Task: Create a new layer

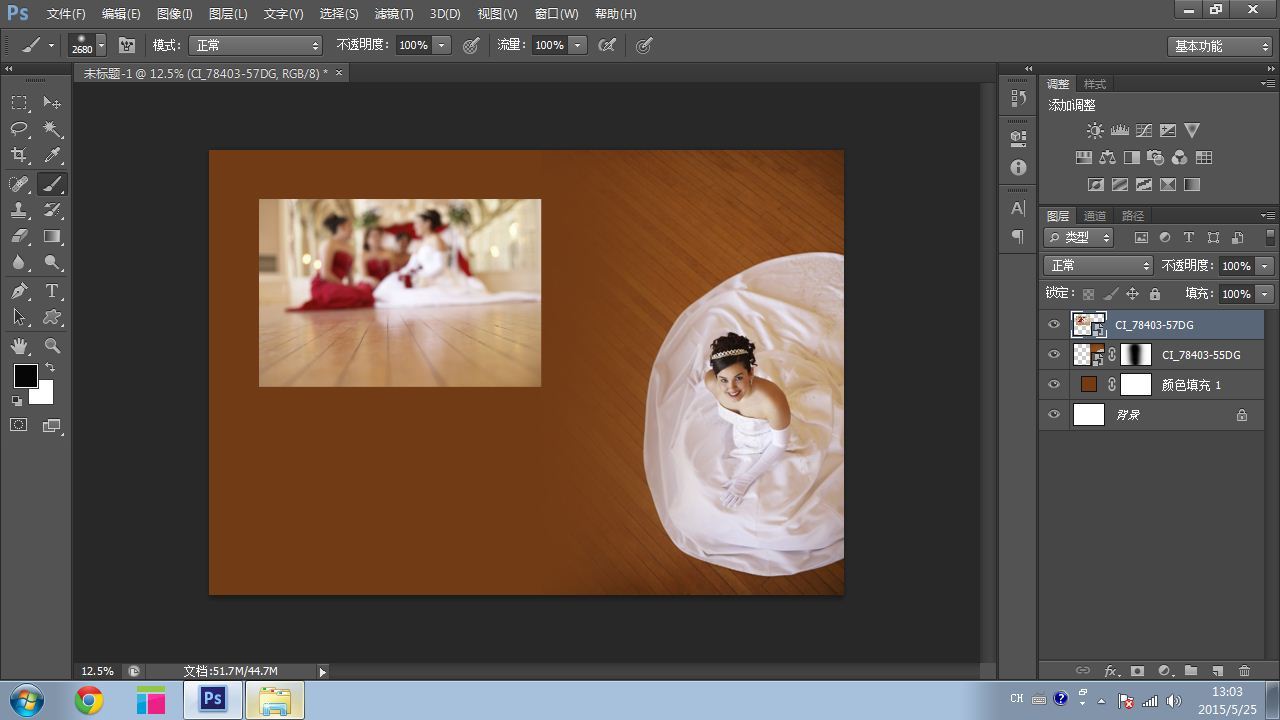Action: point(1217,671)
